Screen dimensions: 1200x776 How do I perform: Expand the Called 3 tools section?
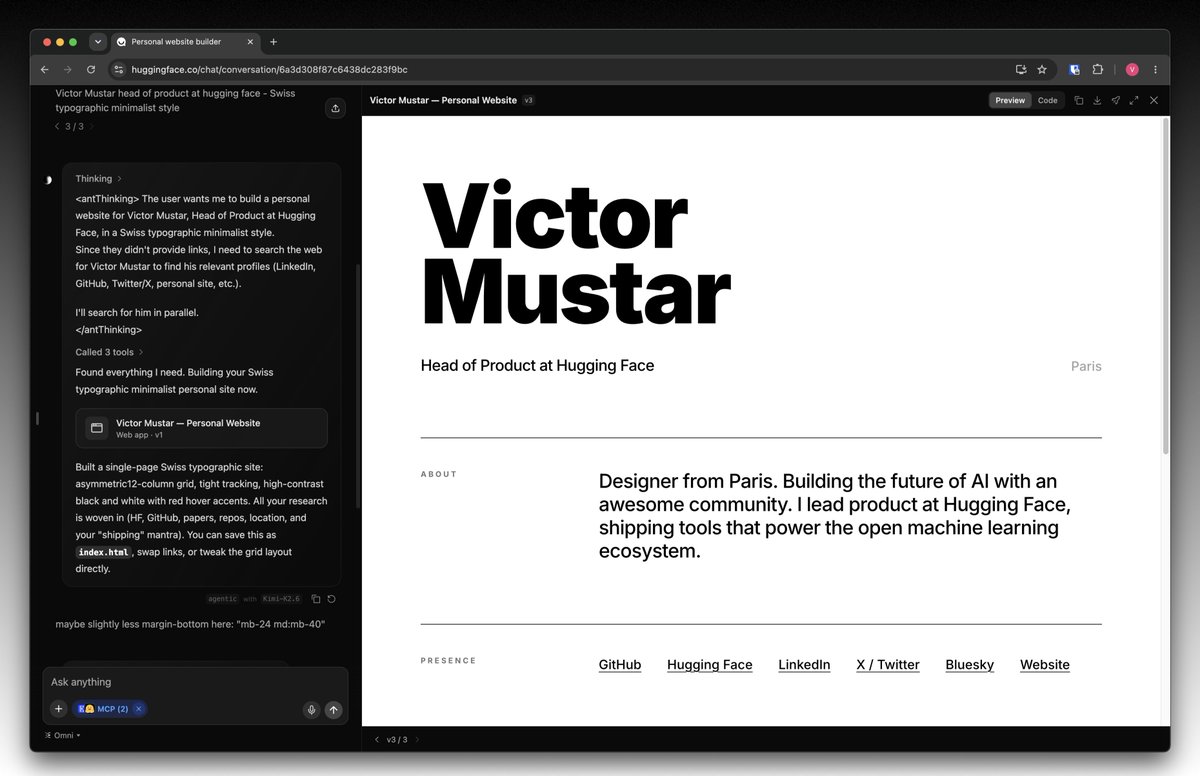coord(109,352)
